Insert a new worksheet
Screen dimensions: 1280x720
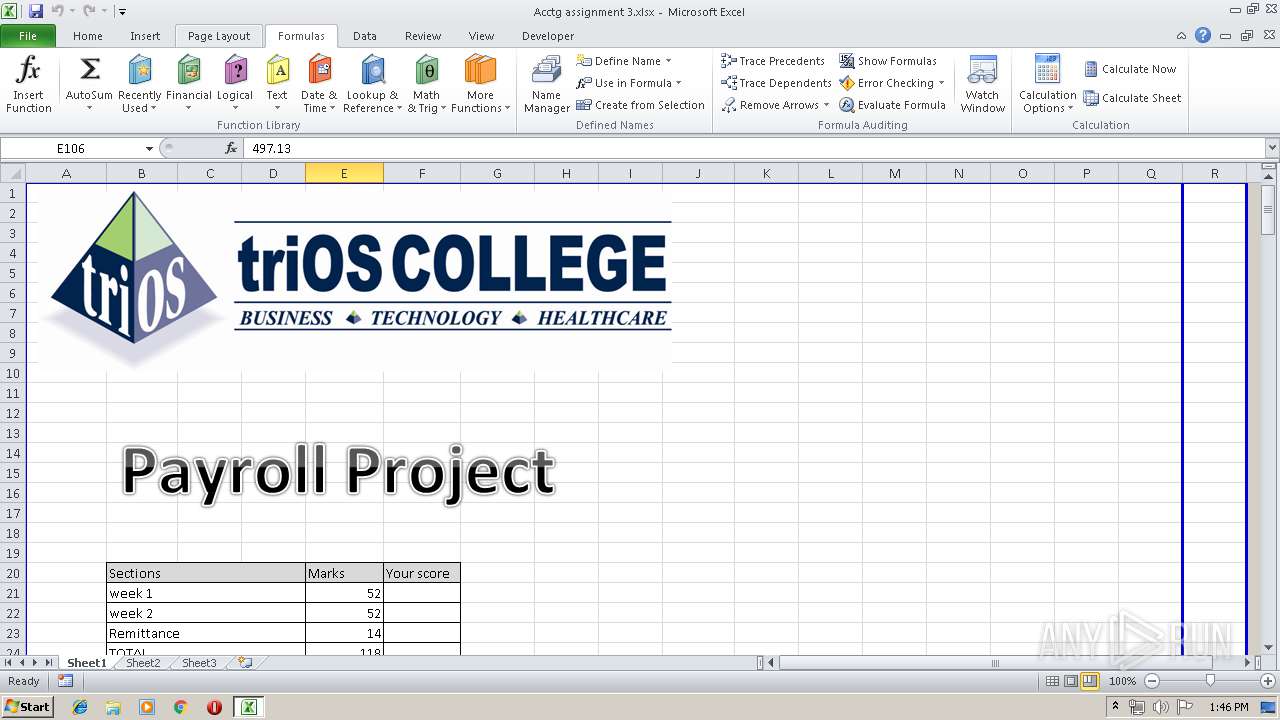pos(244,663)
